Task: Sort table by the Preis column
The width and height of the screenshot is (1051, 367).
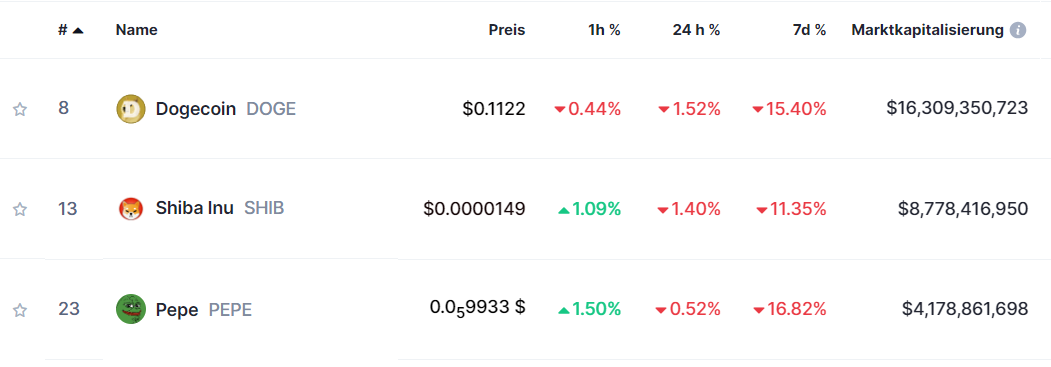Action: 507,30
